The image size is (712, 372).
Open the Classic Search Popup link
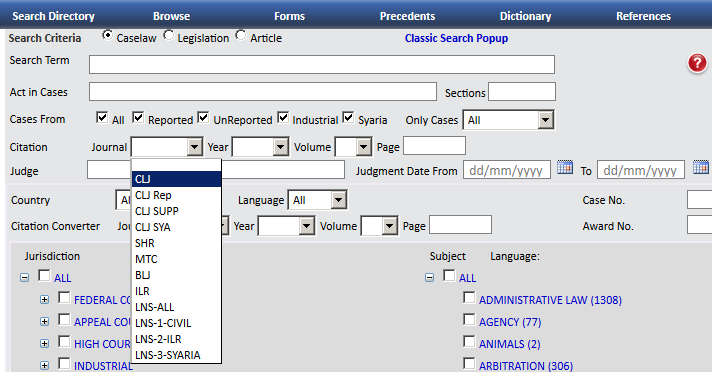pos(456,38)
